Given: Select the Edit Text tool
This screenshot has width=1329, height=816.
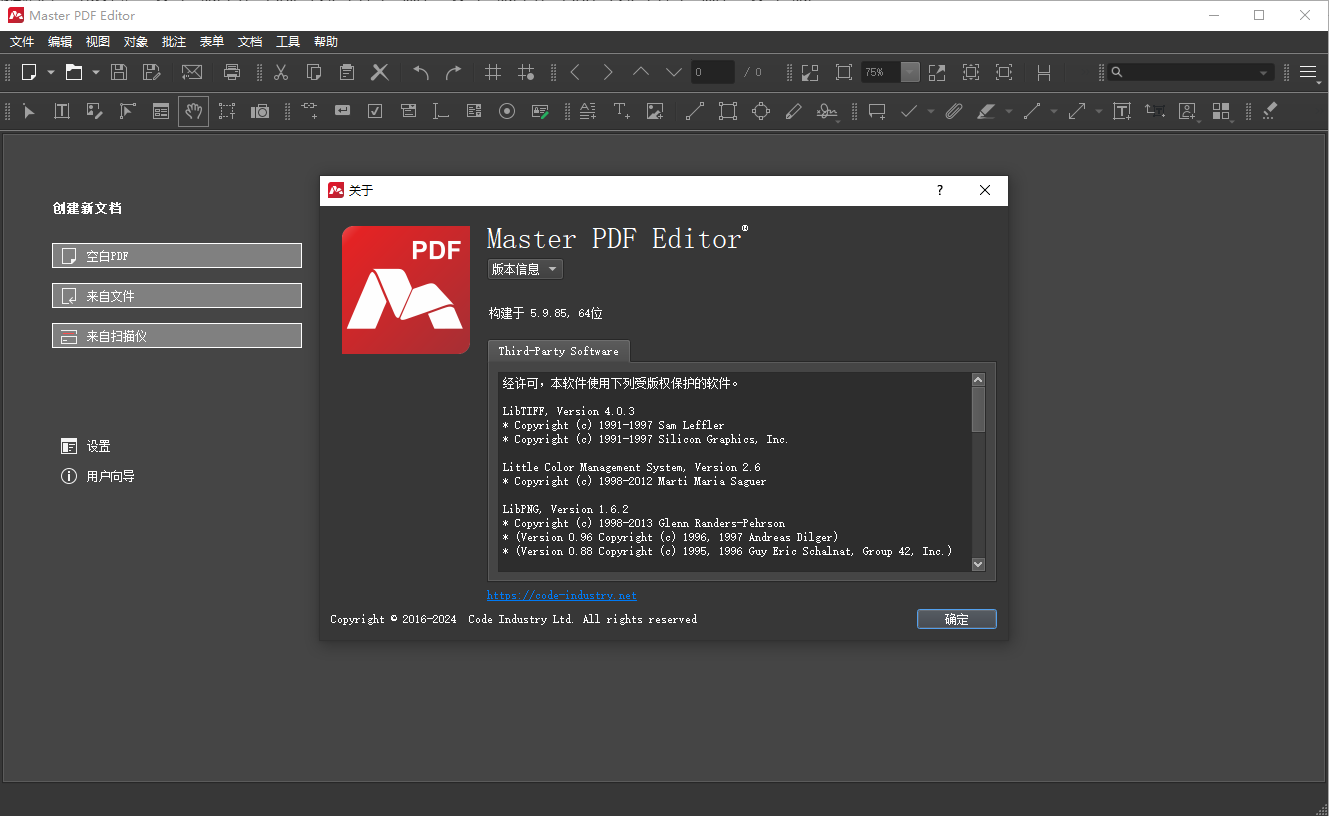Looking at the screenshot, I should point(62,111).
